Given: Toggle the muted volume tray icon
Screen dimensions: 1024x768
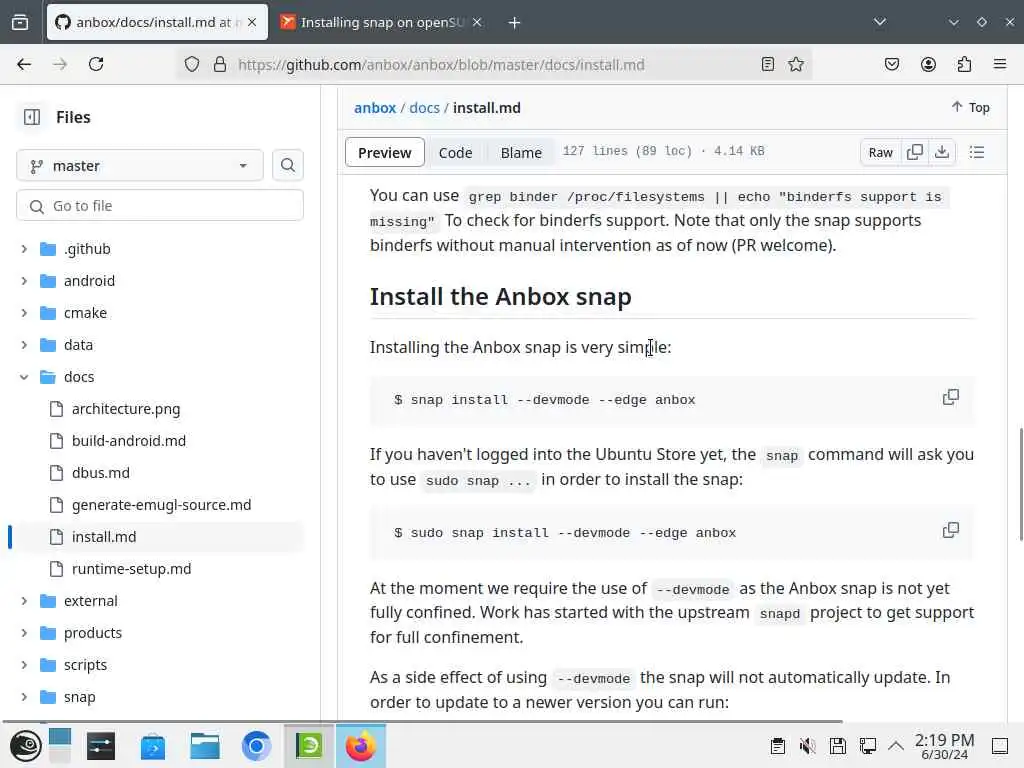Looking at the screenshot, I should pos(808,746).
